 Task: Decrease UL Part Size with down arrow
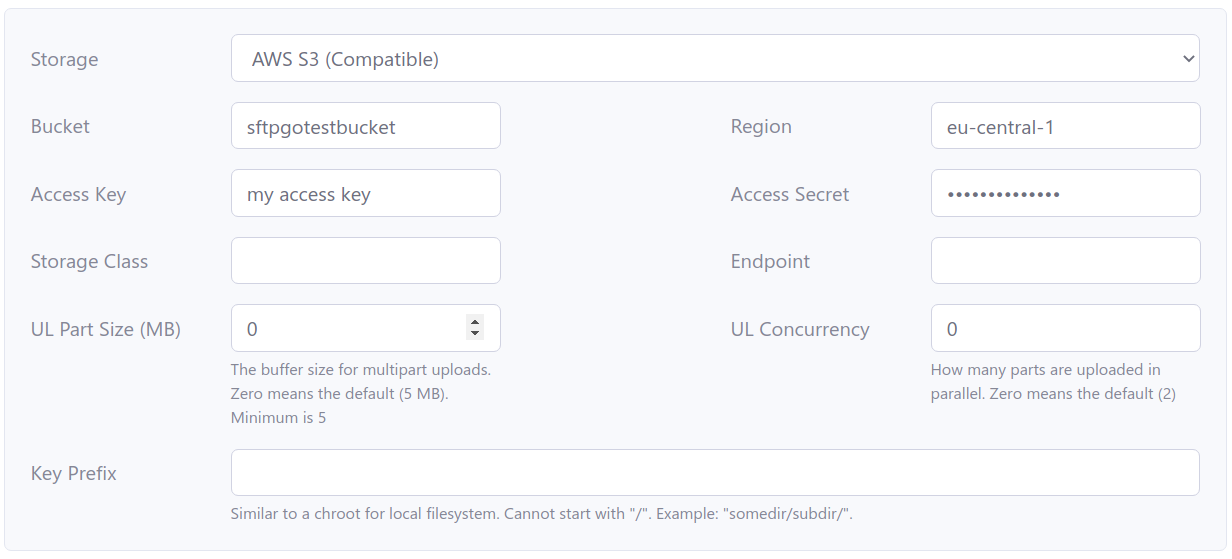[x=475, y=334]
